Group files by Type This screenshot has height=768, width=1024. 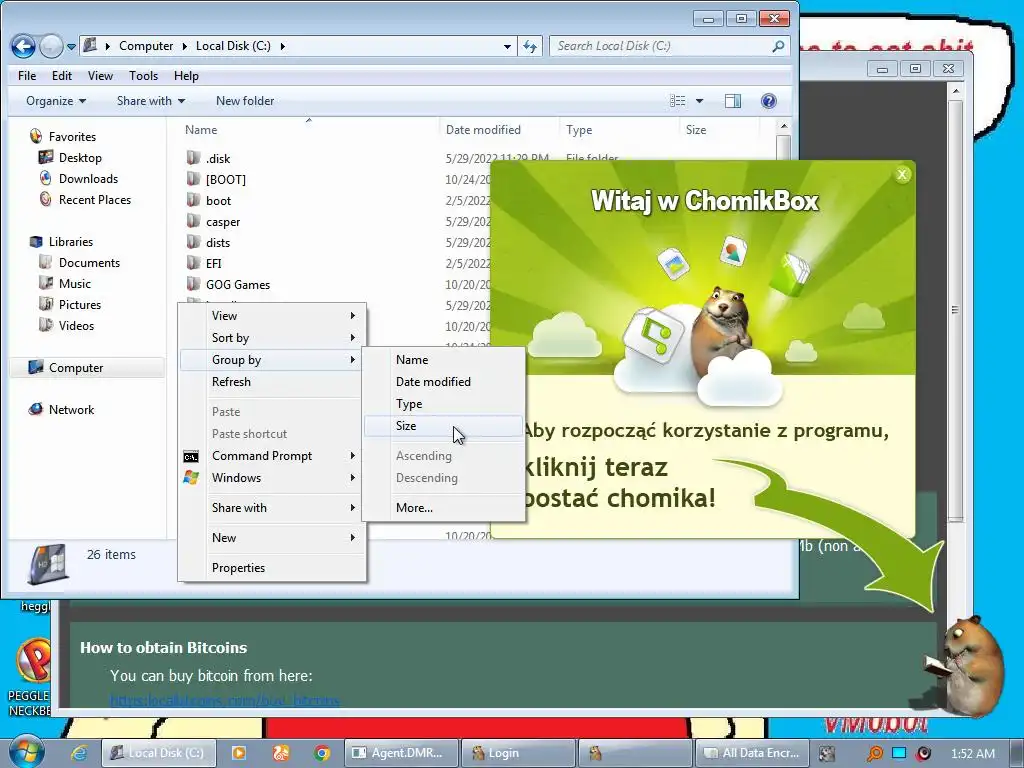pos(443,404)
